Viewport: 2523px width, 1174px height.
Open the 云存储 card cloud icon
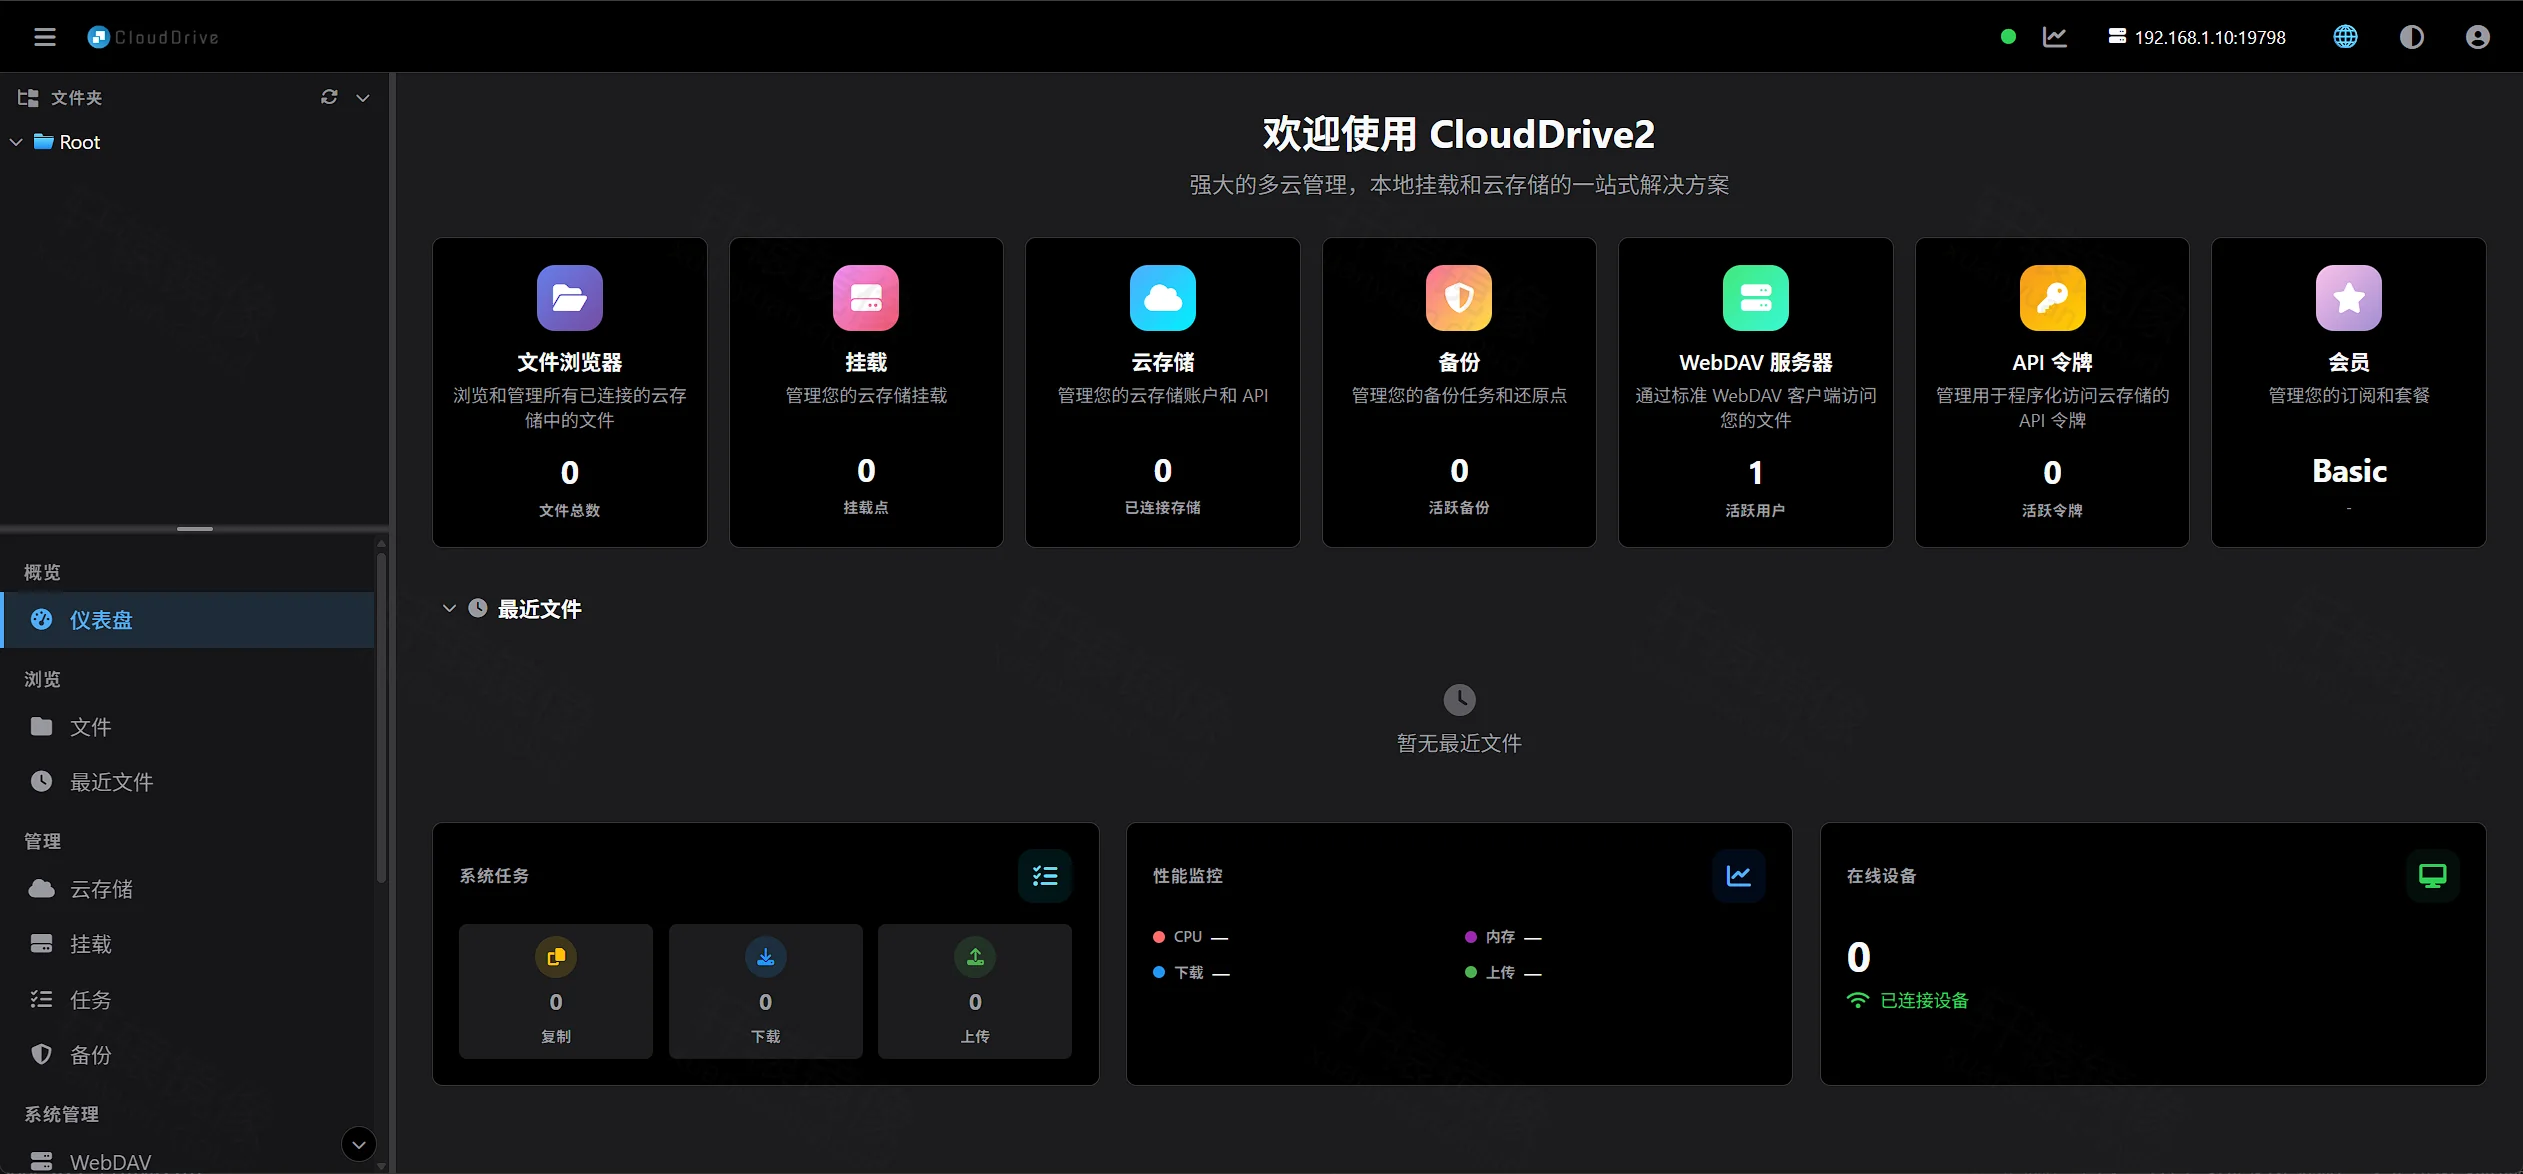tap(1163, 298)
